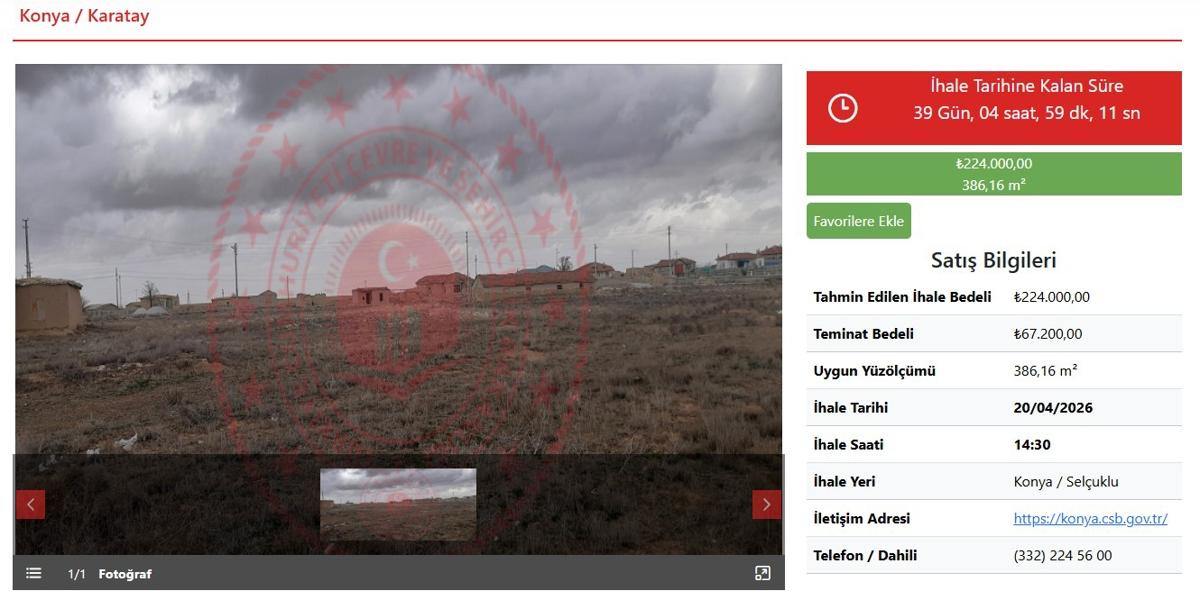Click the Fotoğraf caption label
This screenshot has height=591, width=1200.
[x=125, y=574]
